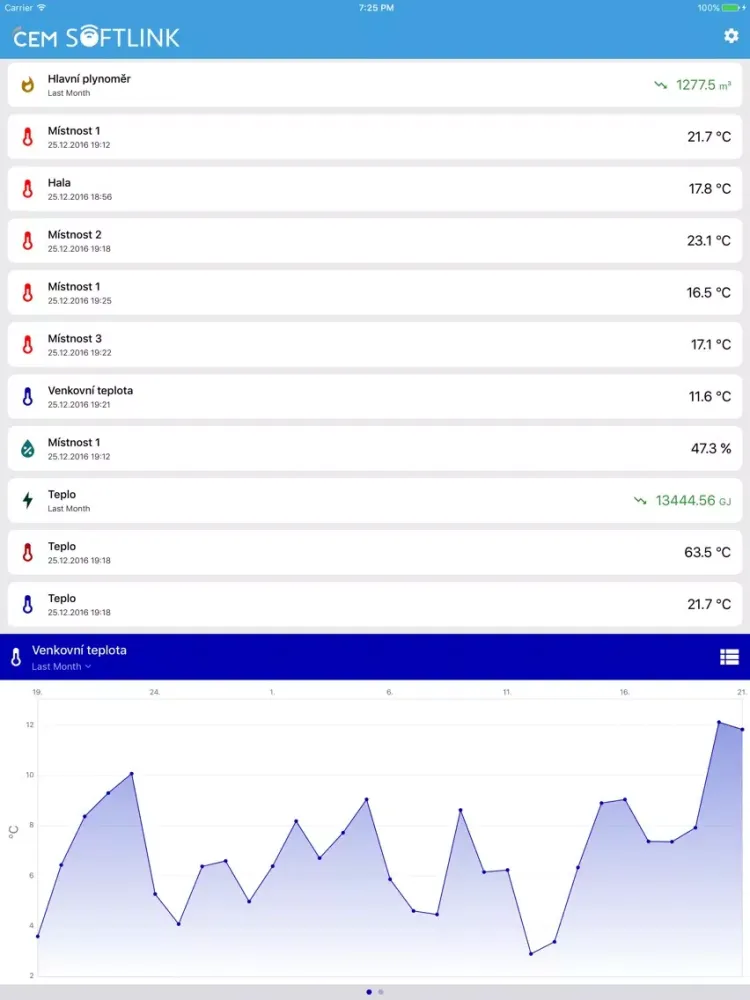Tap the highest data point on the chart

(x=719, y=722)
